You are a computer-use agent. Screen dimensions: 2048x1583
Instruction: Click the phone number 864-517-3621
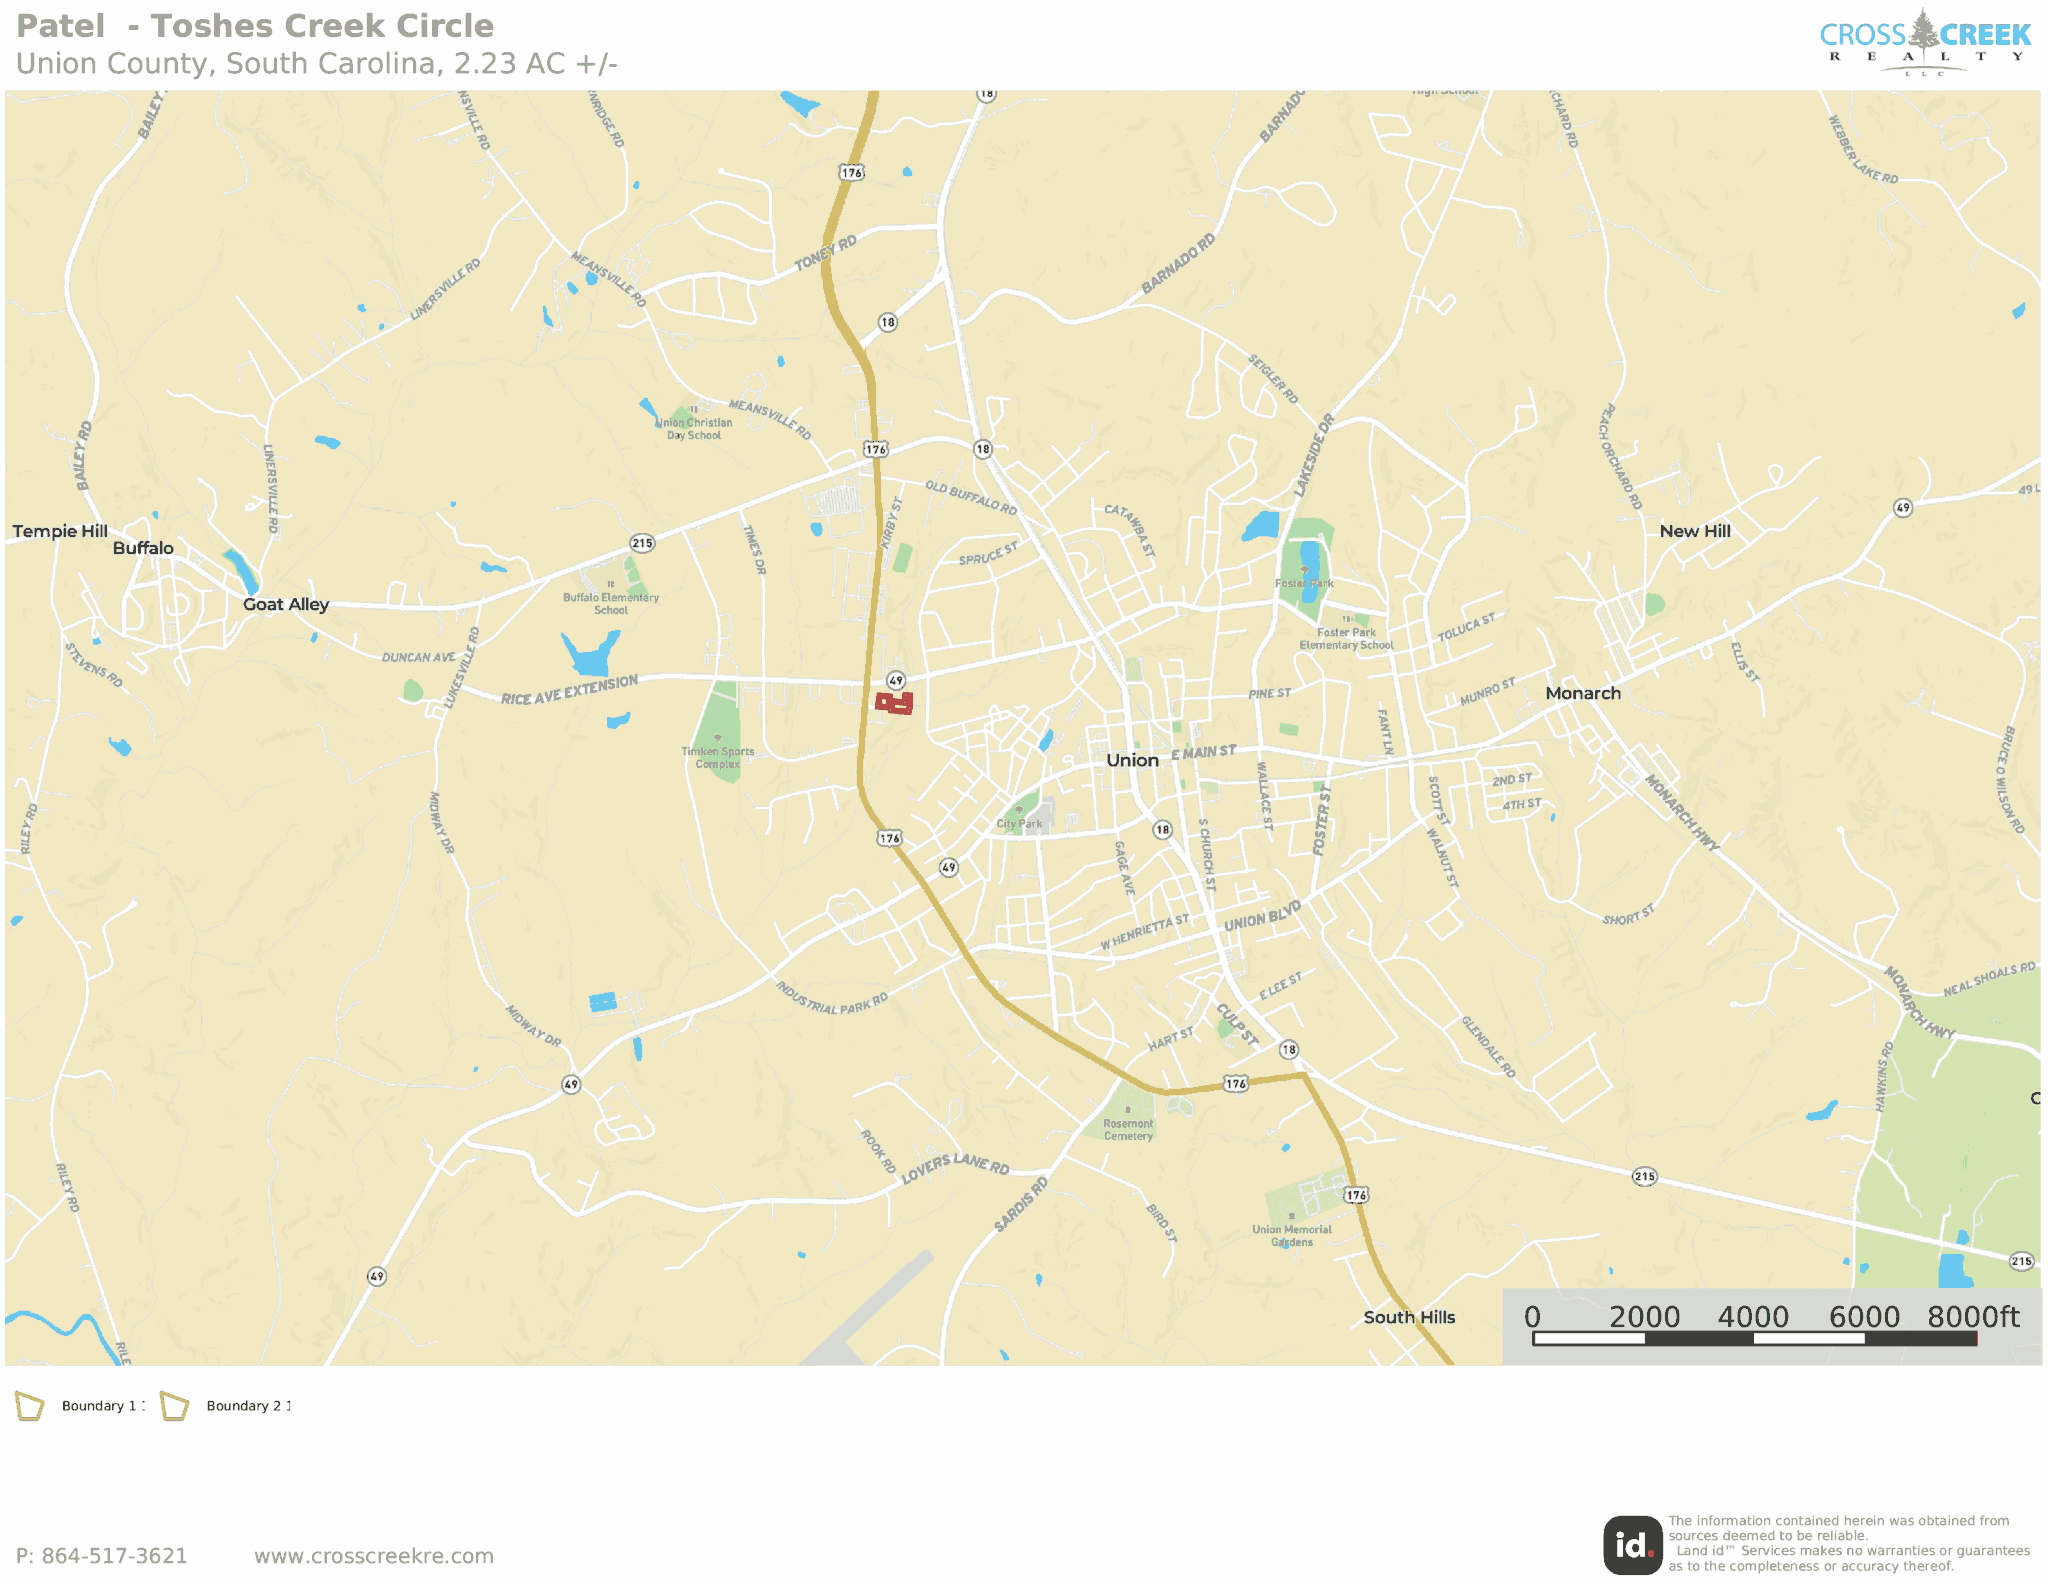tap(114, 1556)
